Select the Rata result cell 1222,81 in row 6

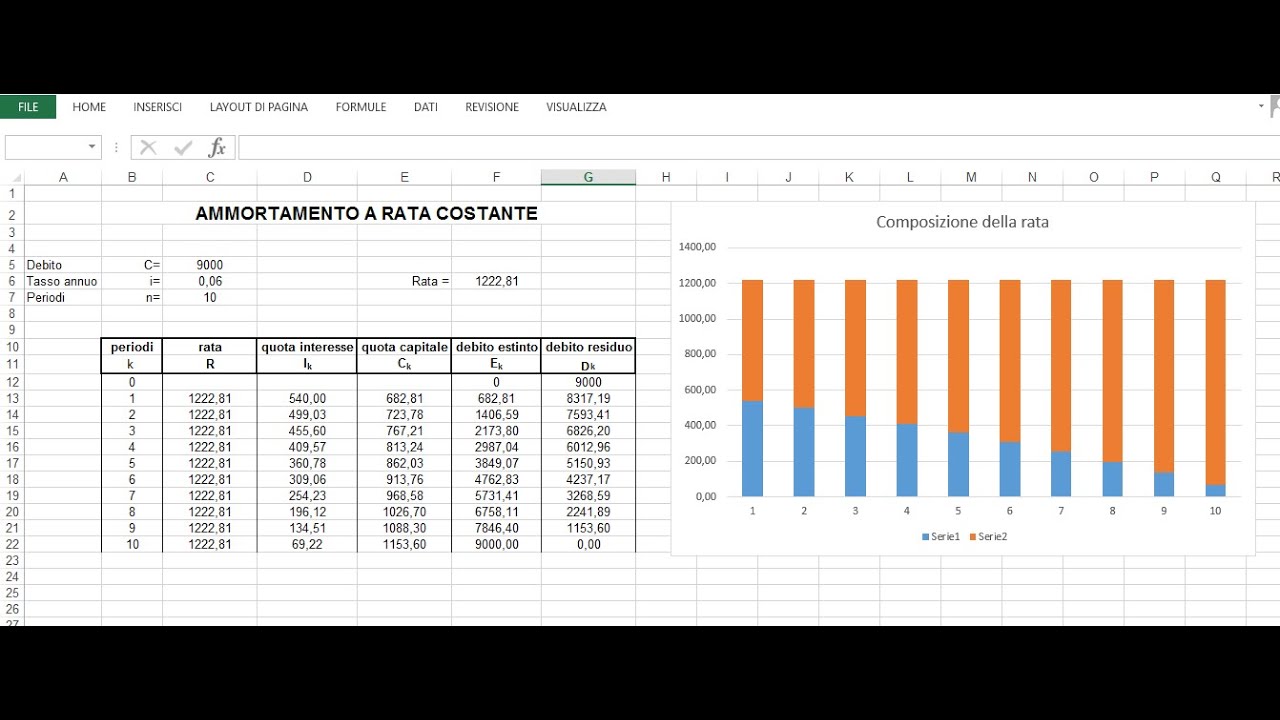click(x=497, y=281)
